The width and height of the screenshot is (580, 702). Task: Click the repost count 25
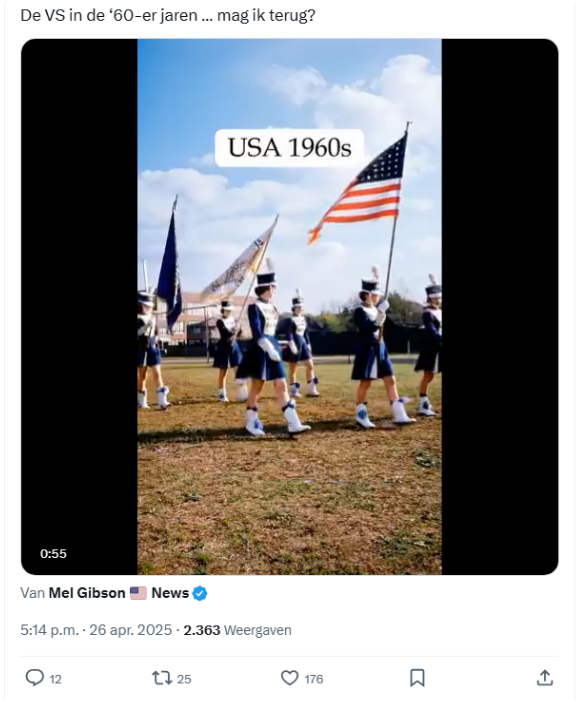click(x=184, y=679)
